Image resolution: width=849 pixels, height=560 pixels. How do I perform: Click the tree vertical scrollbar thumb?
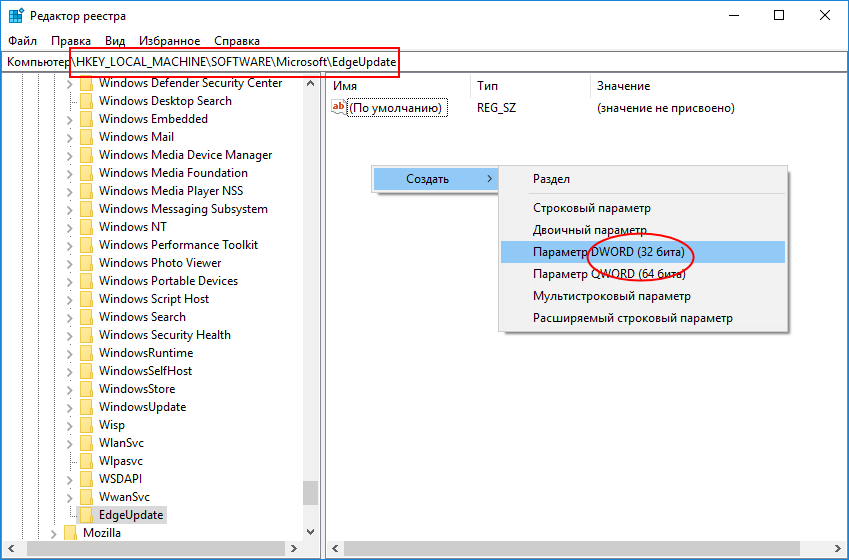[x=310, y=493]
